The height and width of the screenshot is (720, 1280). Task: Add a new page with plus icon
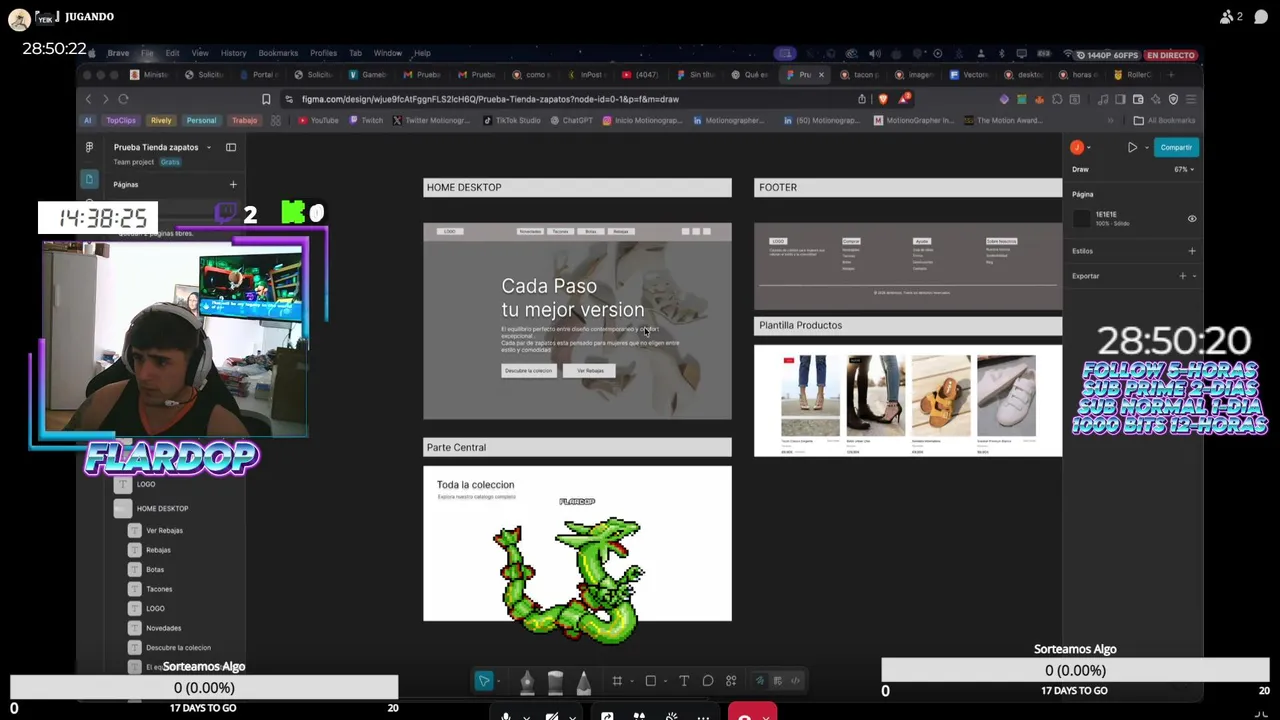[233, 184]
